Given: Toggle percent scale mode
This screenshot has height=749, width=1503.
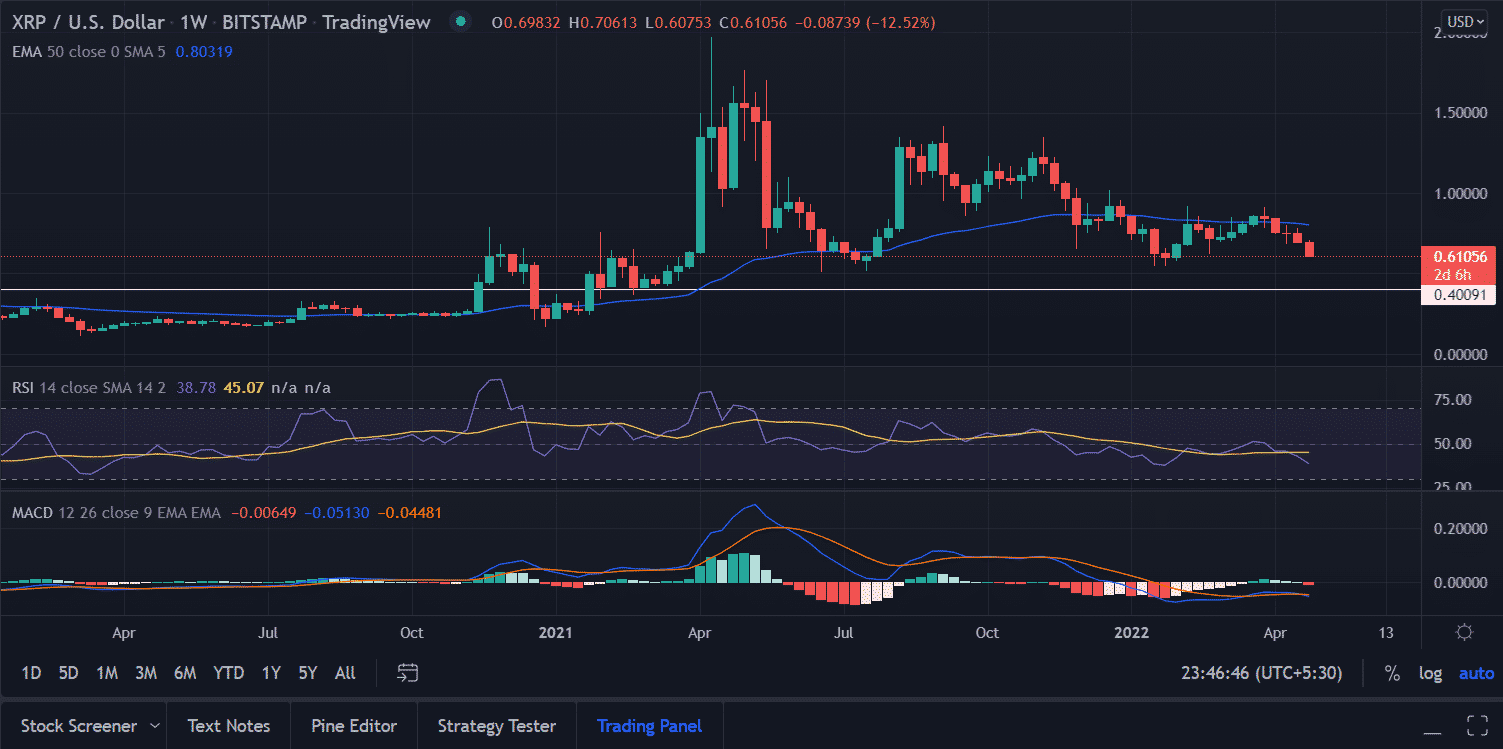Looking at the screenshot, I should [1392, 673].
